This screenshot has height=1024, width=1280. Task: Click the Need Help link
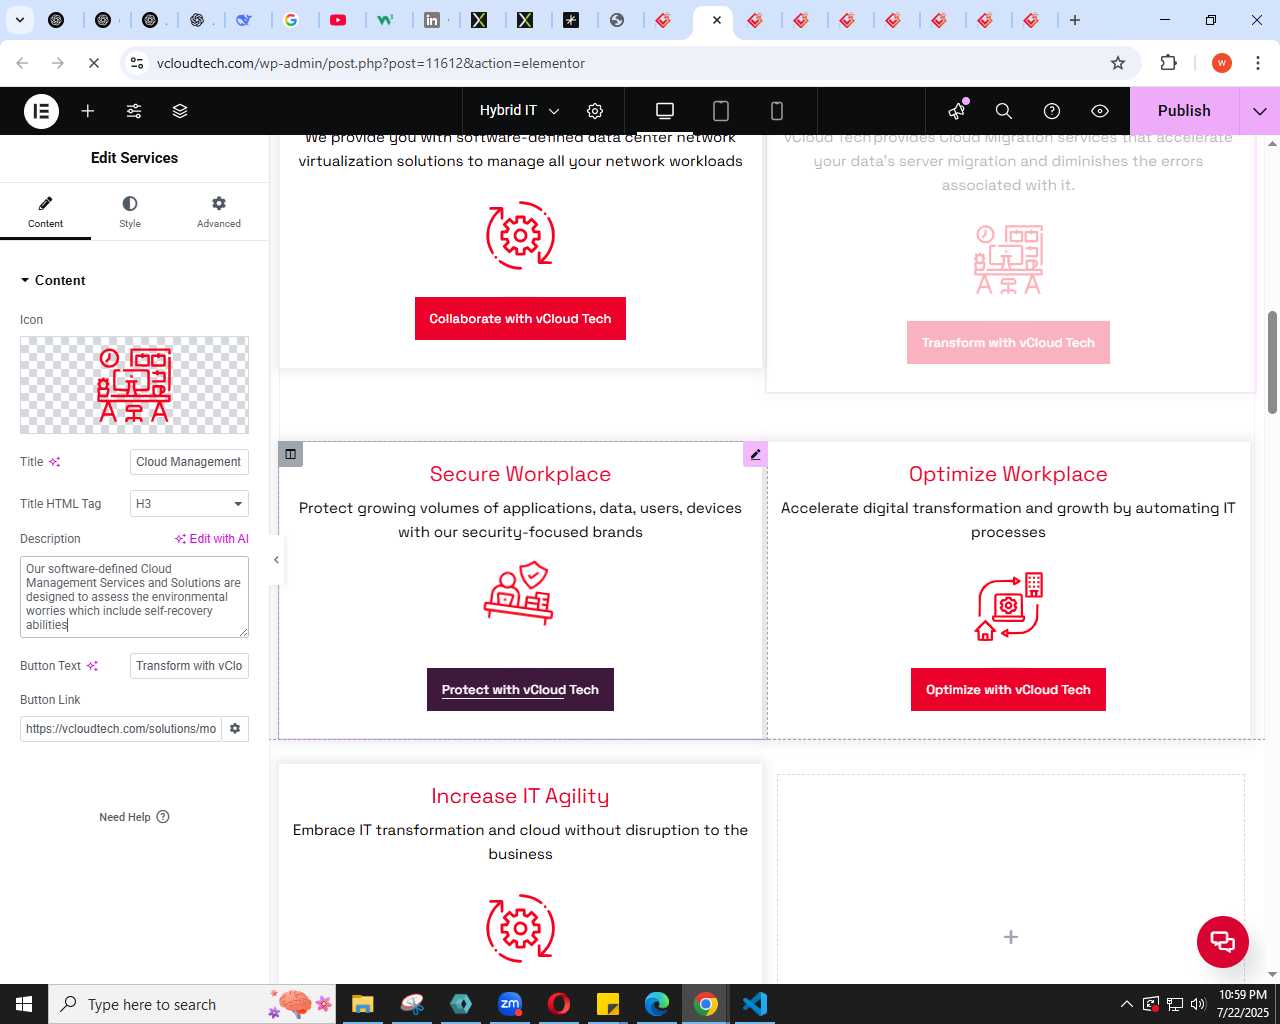(134, 817)
